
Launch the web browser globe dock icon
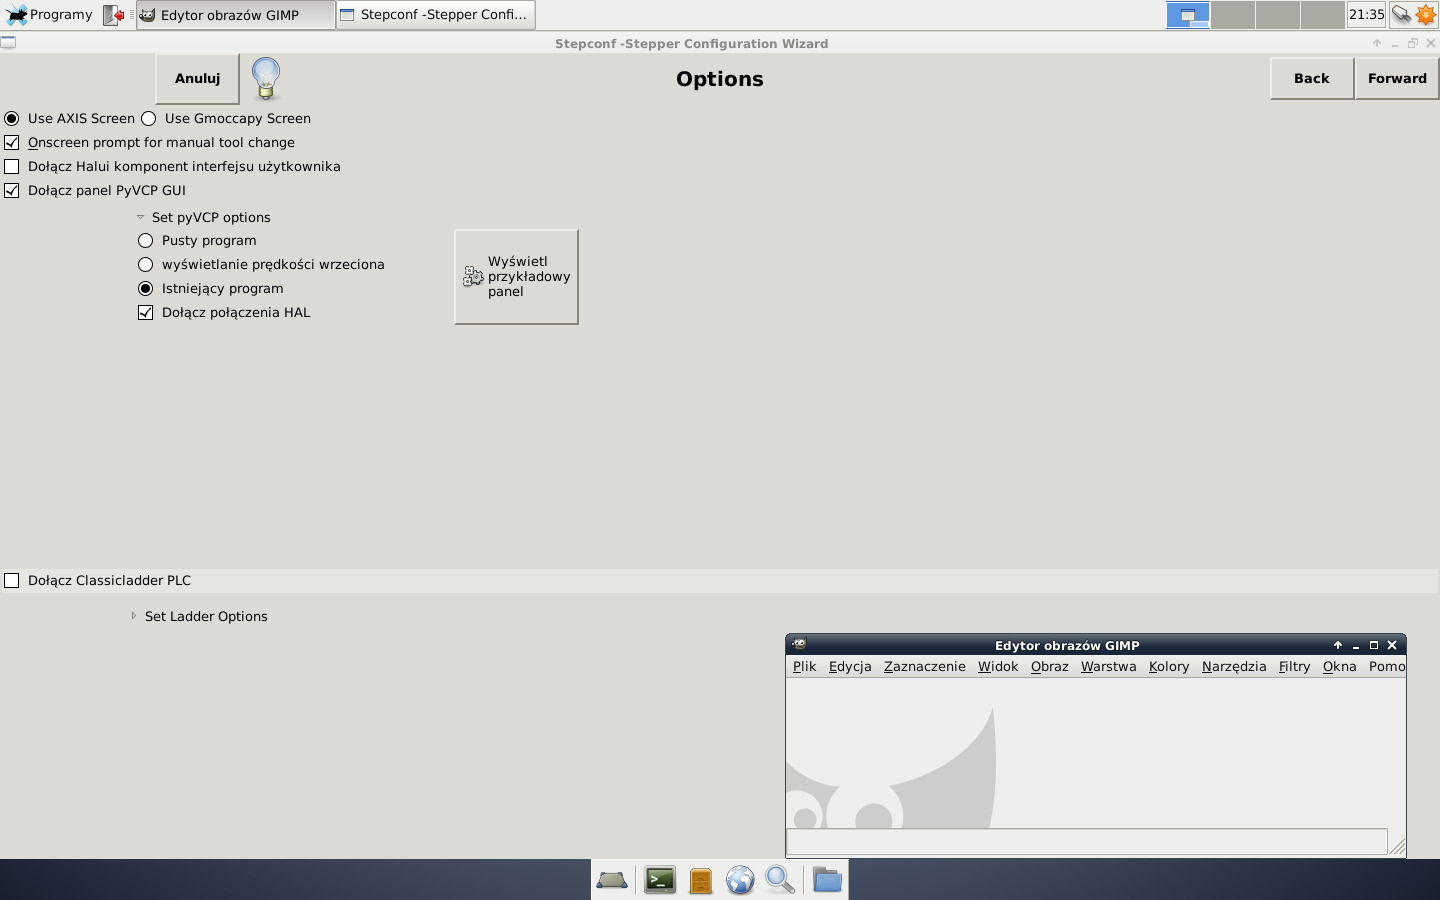tap(740, 880)
